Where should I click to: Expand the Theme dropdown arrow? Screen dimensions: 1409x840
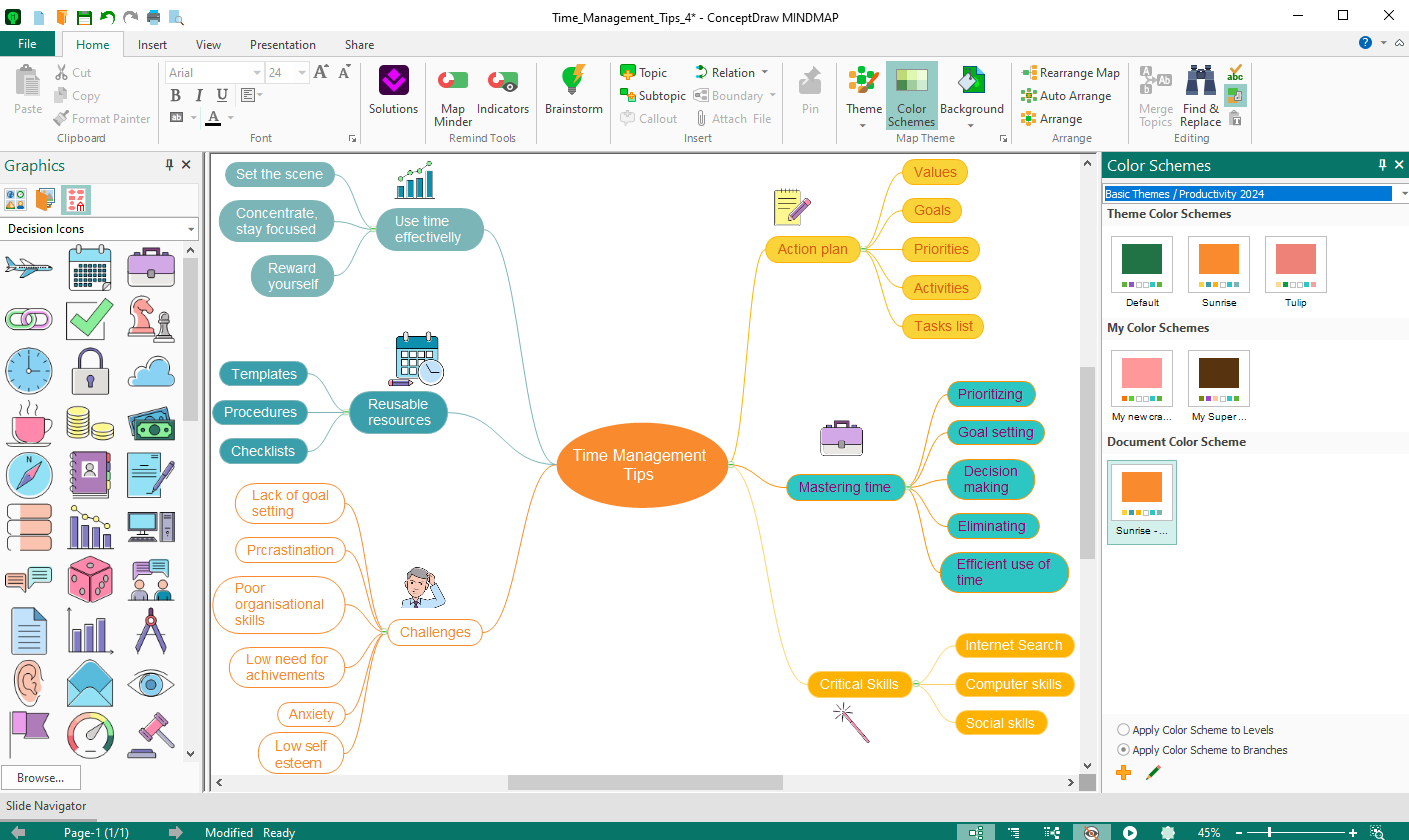pos(863,125)
